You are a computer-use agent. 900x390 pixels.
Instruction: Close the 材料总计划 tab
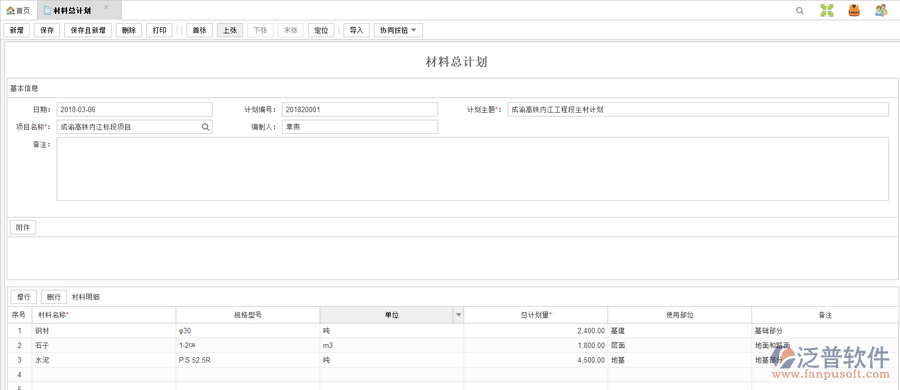(x=106, y=7)
